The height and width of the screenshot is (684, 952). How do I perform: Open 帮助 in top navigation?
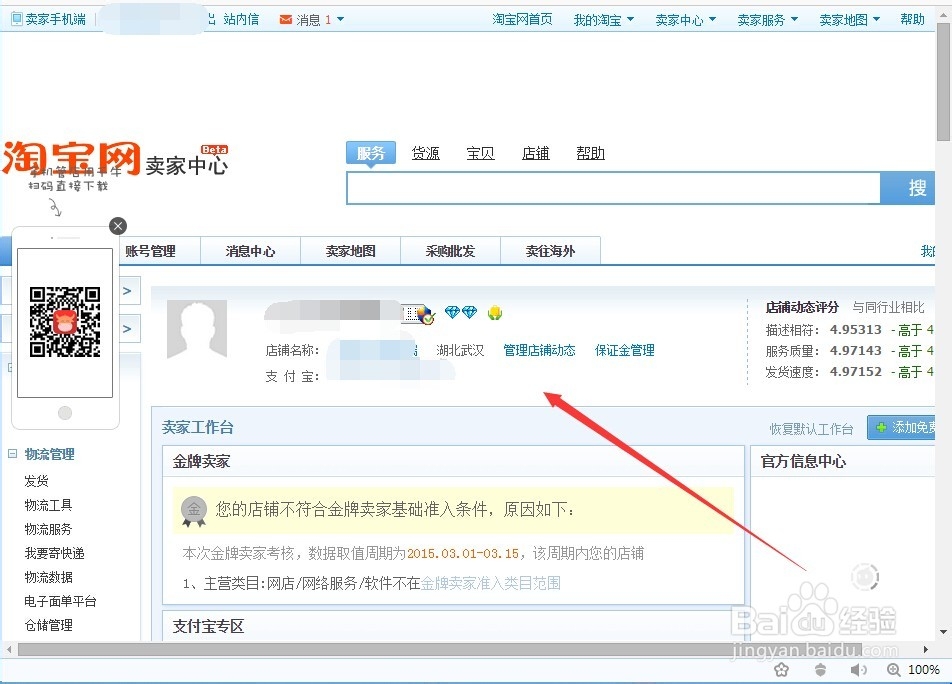(x=913, y=19)
